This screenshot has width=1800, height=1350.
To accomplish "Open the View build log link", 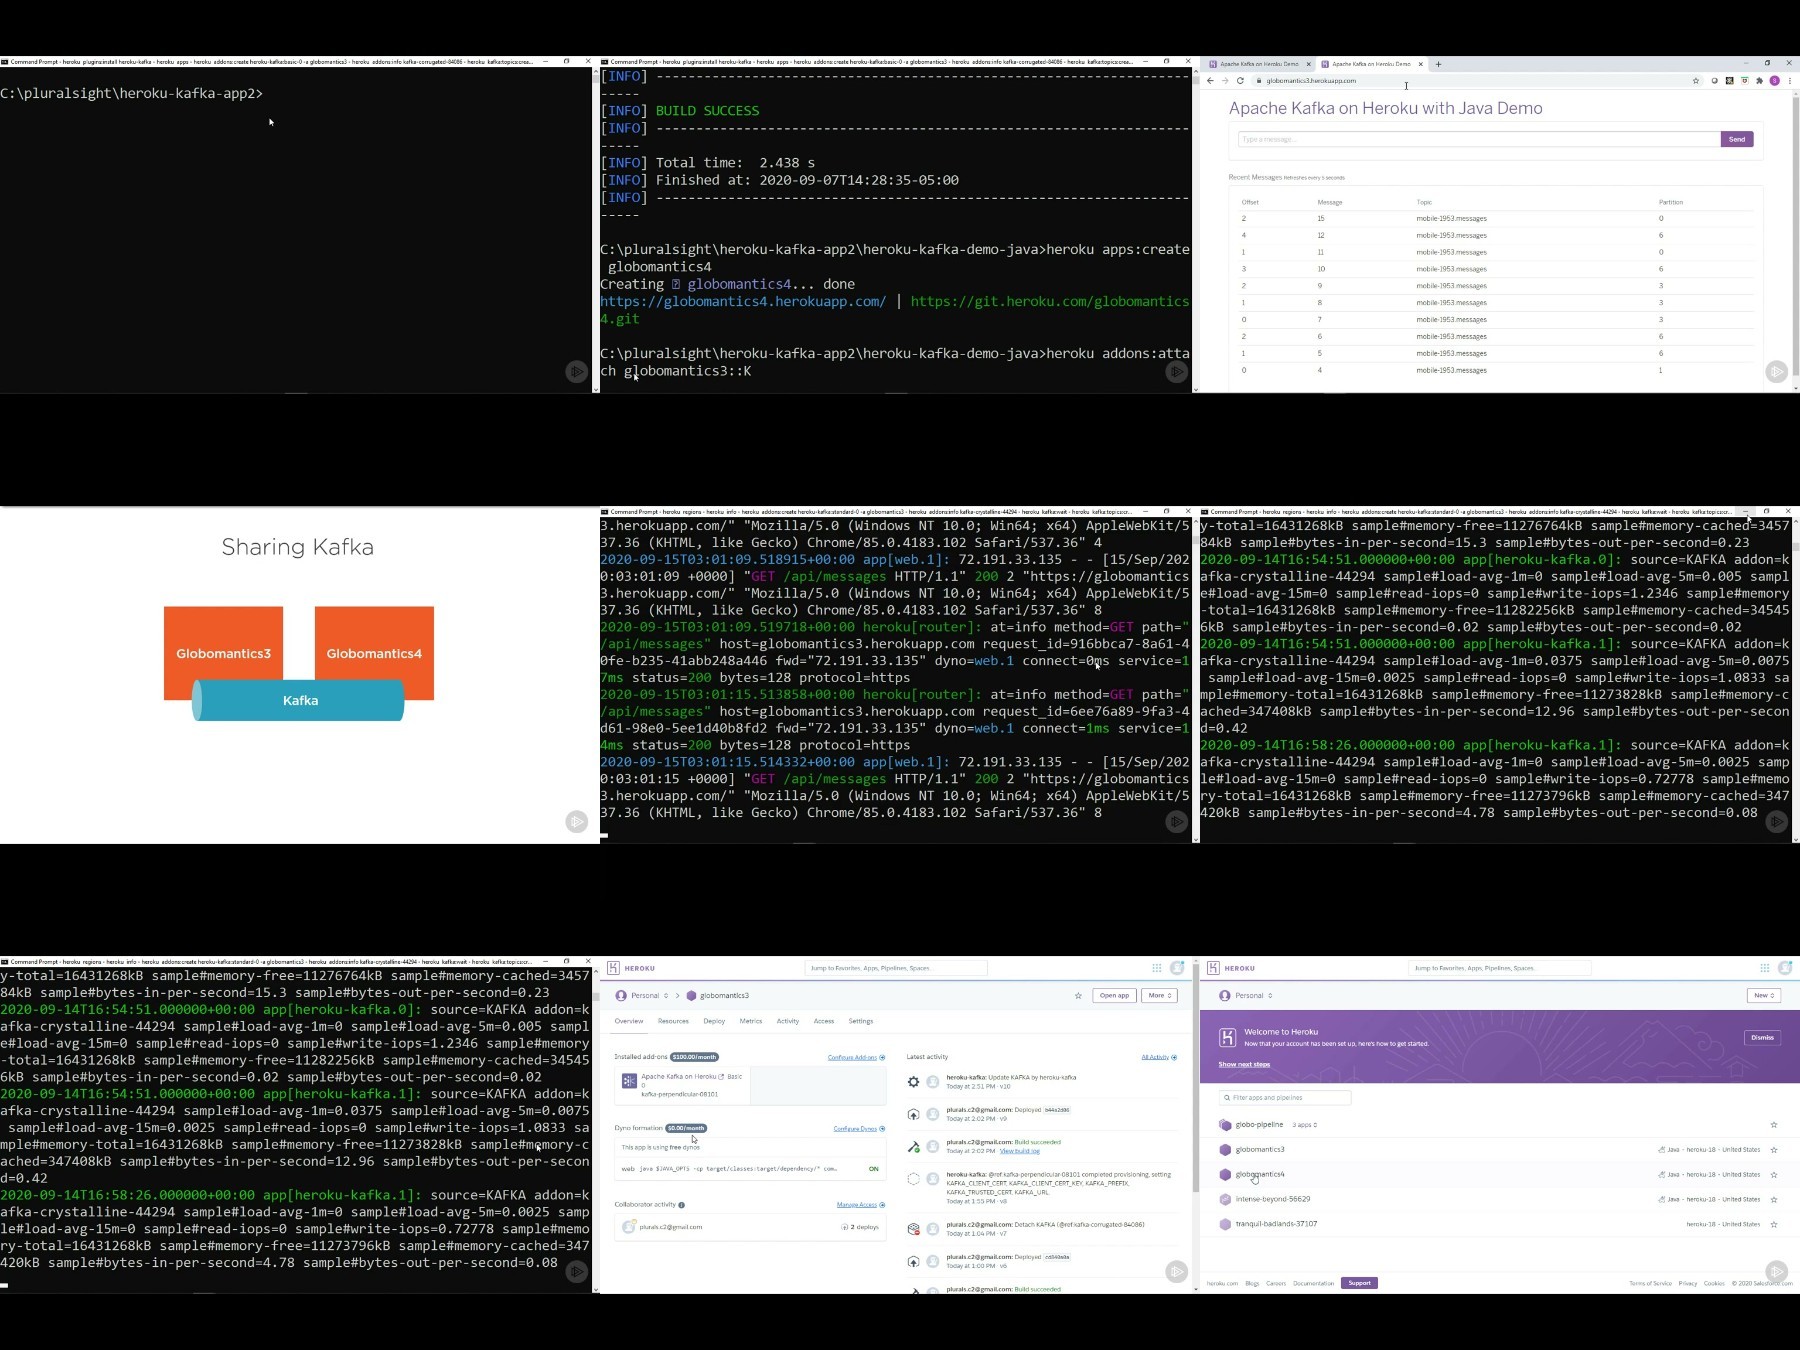I will point(1020,1151).
